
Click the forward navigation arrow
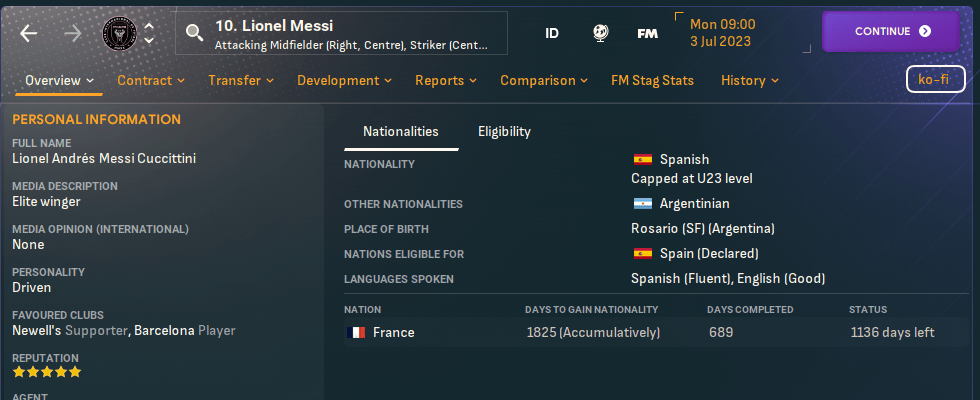(73, 32)
